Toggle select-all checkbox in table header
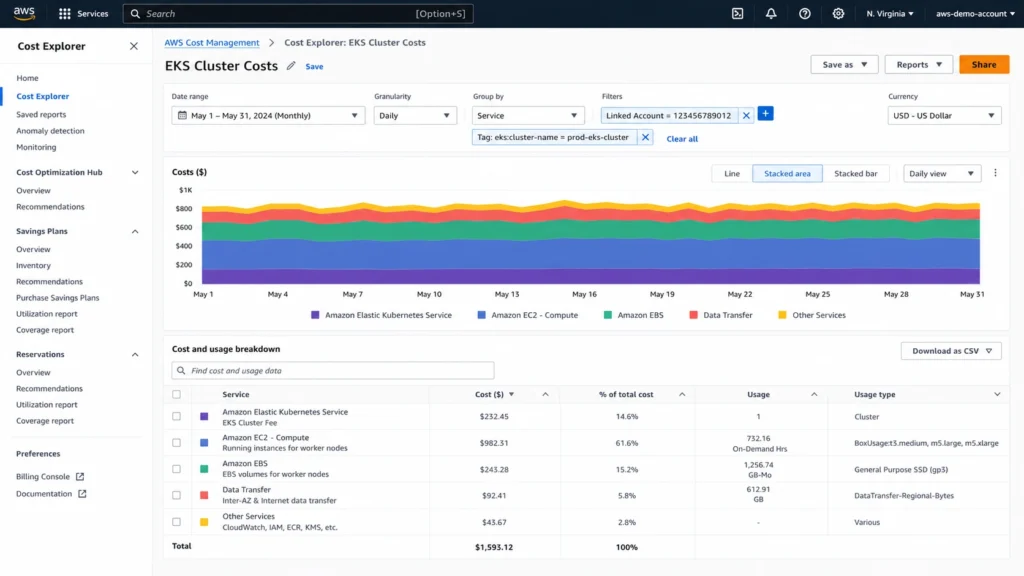 click(x=176, y=394)
